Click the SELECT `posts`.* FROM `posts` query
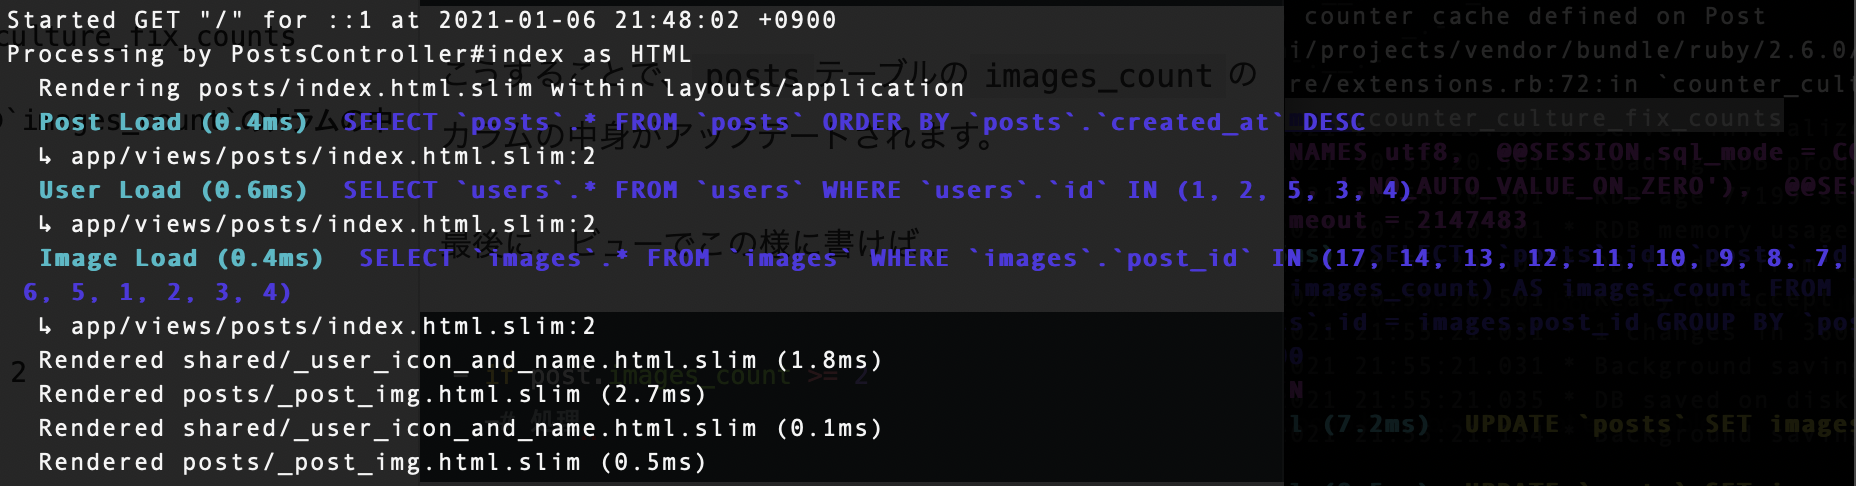The height and width of the screenshot is (486, 1856). tap(853, 122)
